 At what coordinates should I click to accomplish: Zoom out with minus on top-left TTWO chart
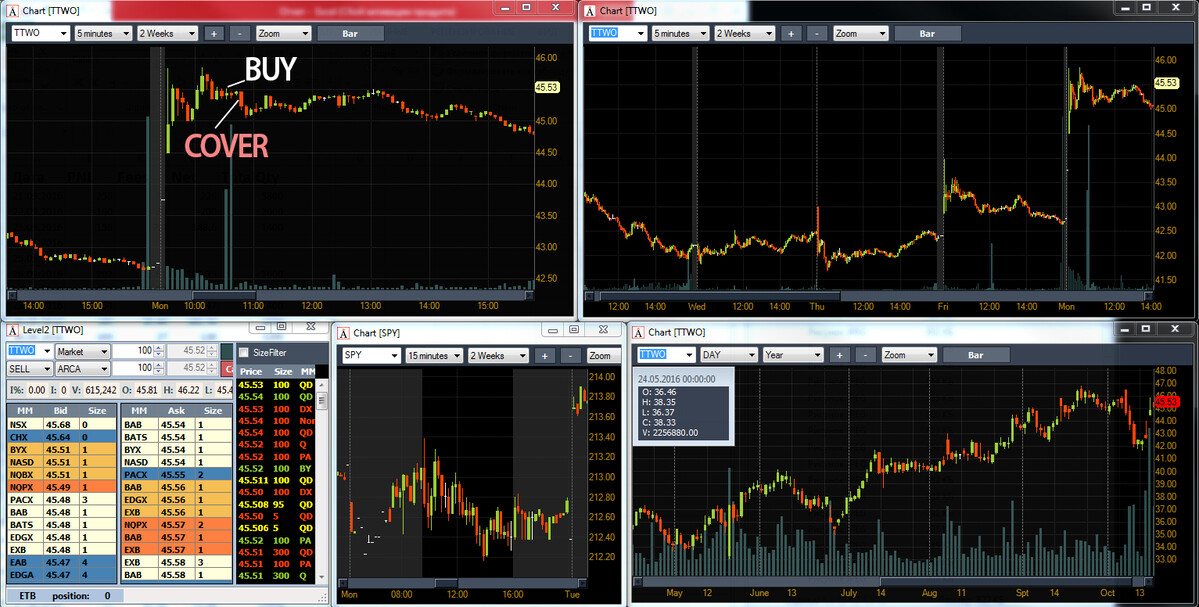point(239,34)
